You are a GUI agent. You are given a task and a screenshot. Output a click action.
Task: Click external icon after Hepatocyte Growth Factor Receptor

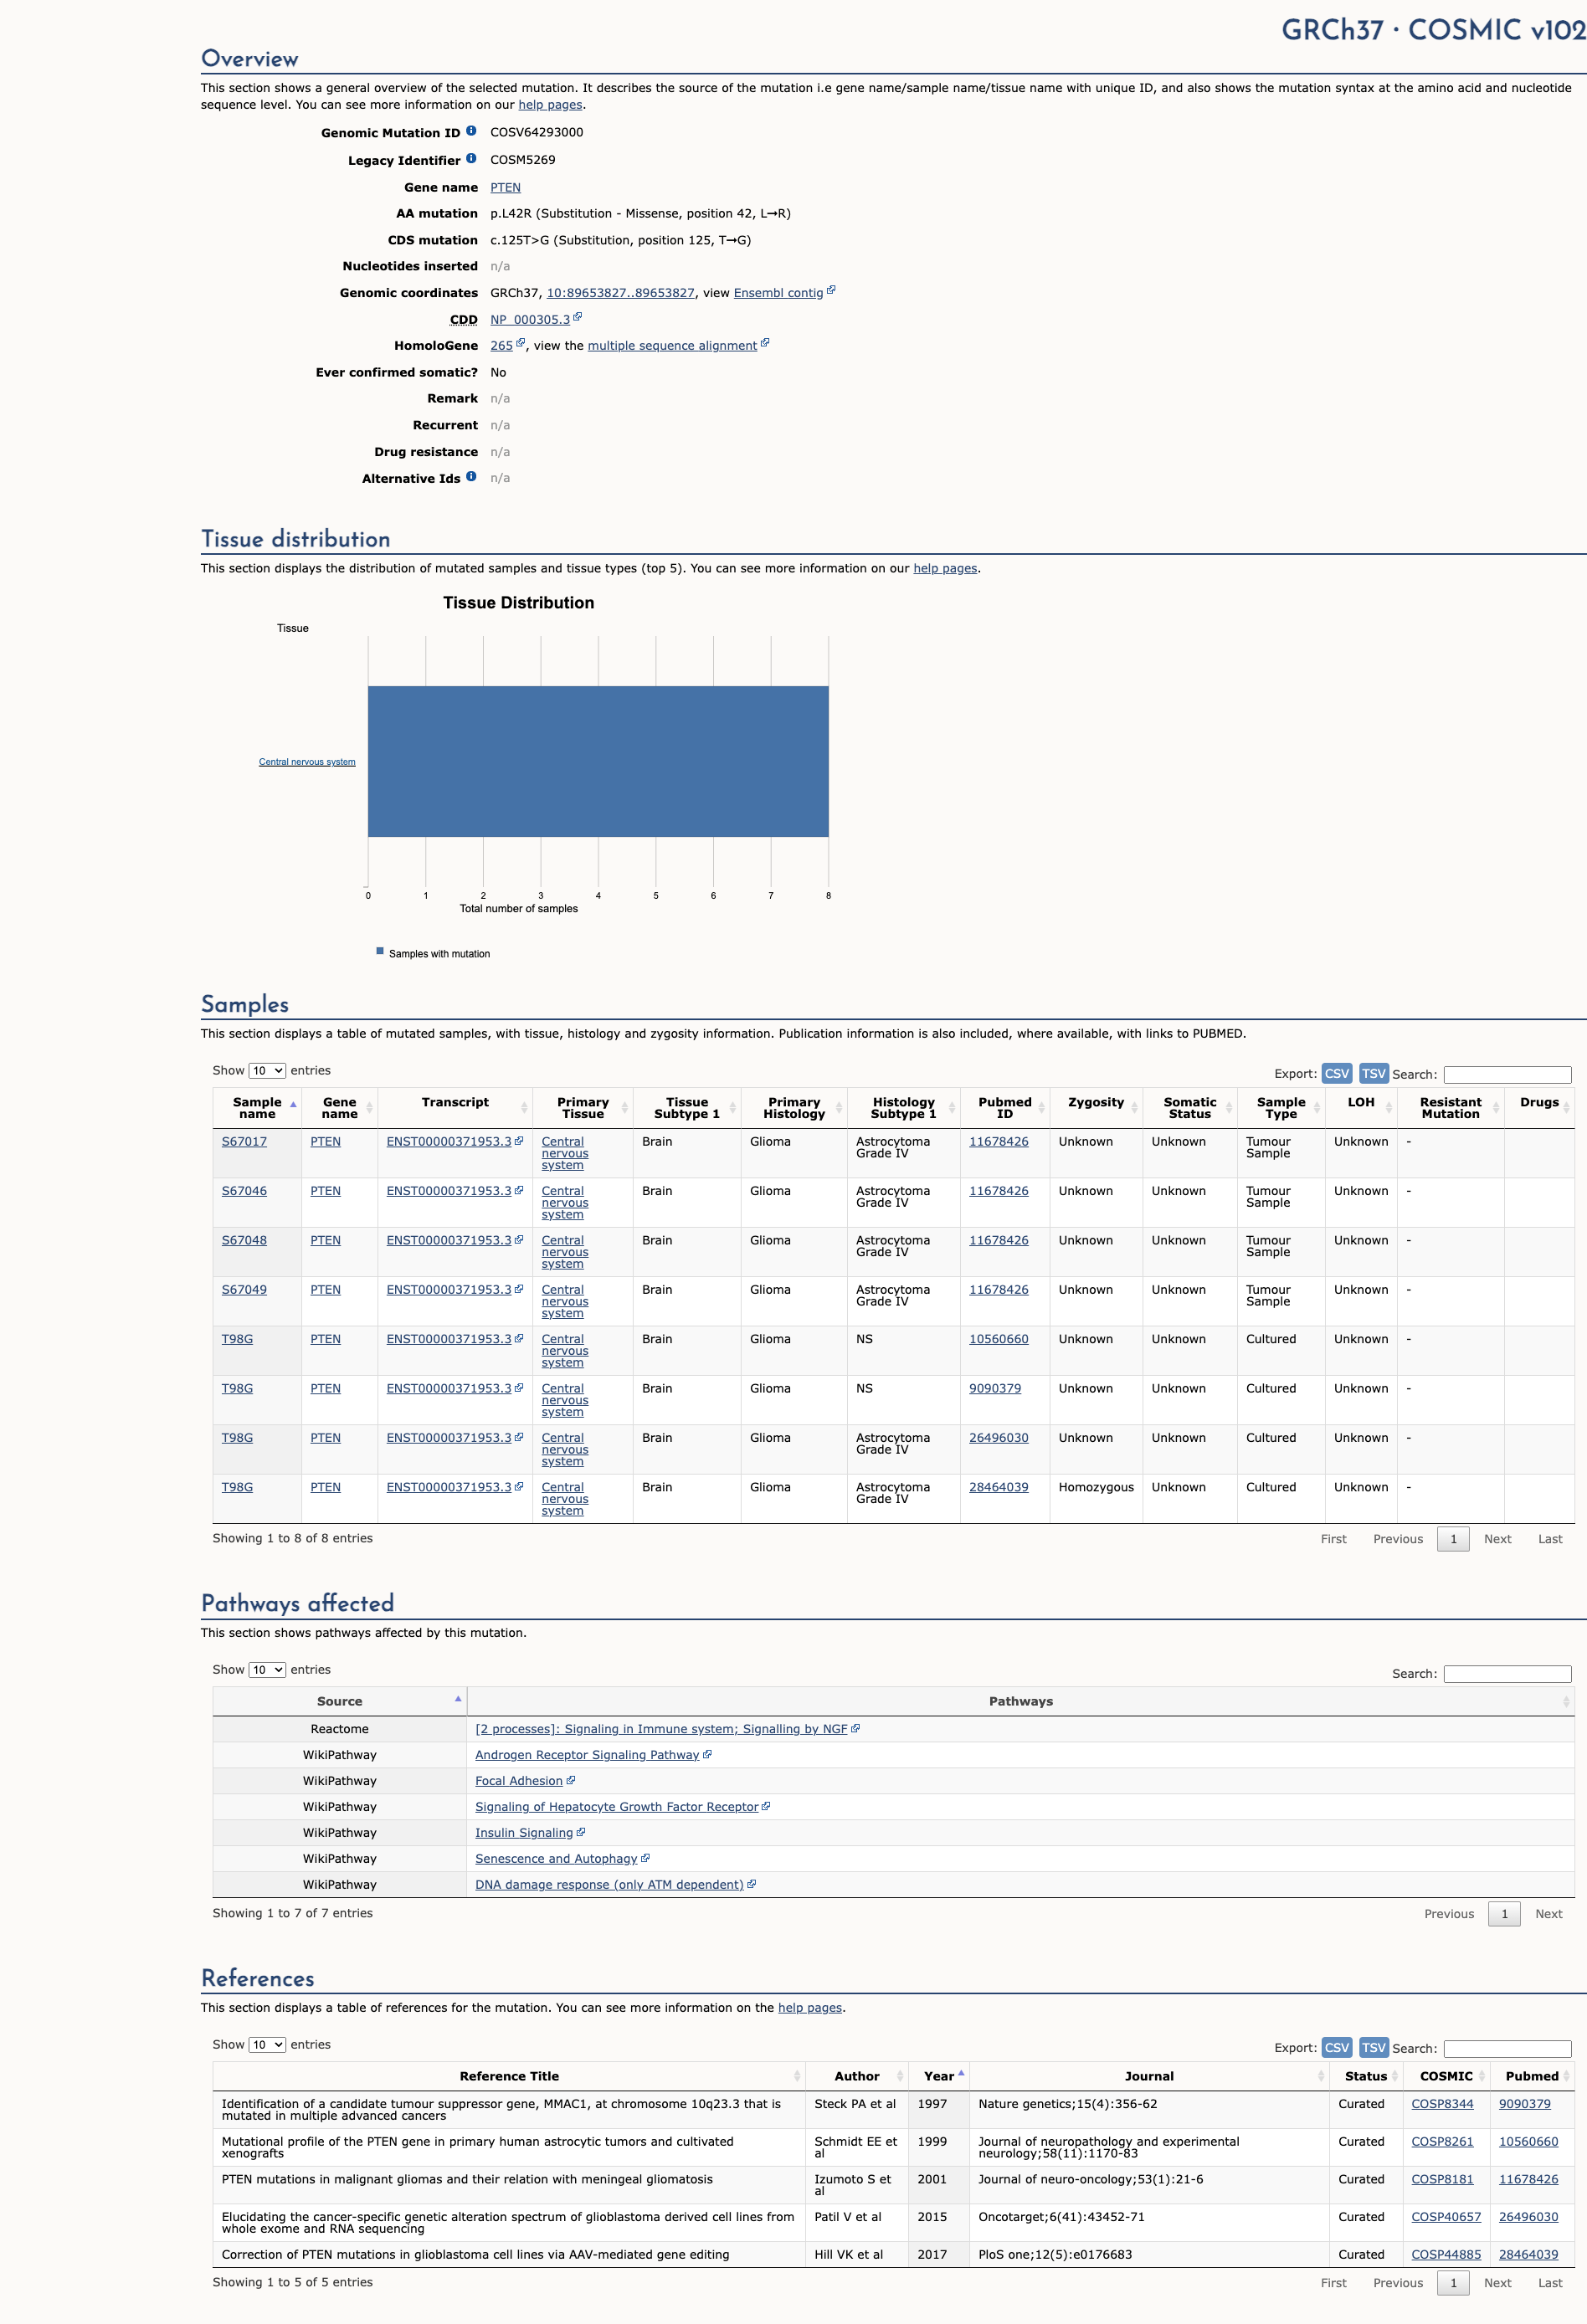coord(766,1806)
